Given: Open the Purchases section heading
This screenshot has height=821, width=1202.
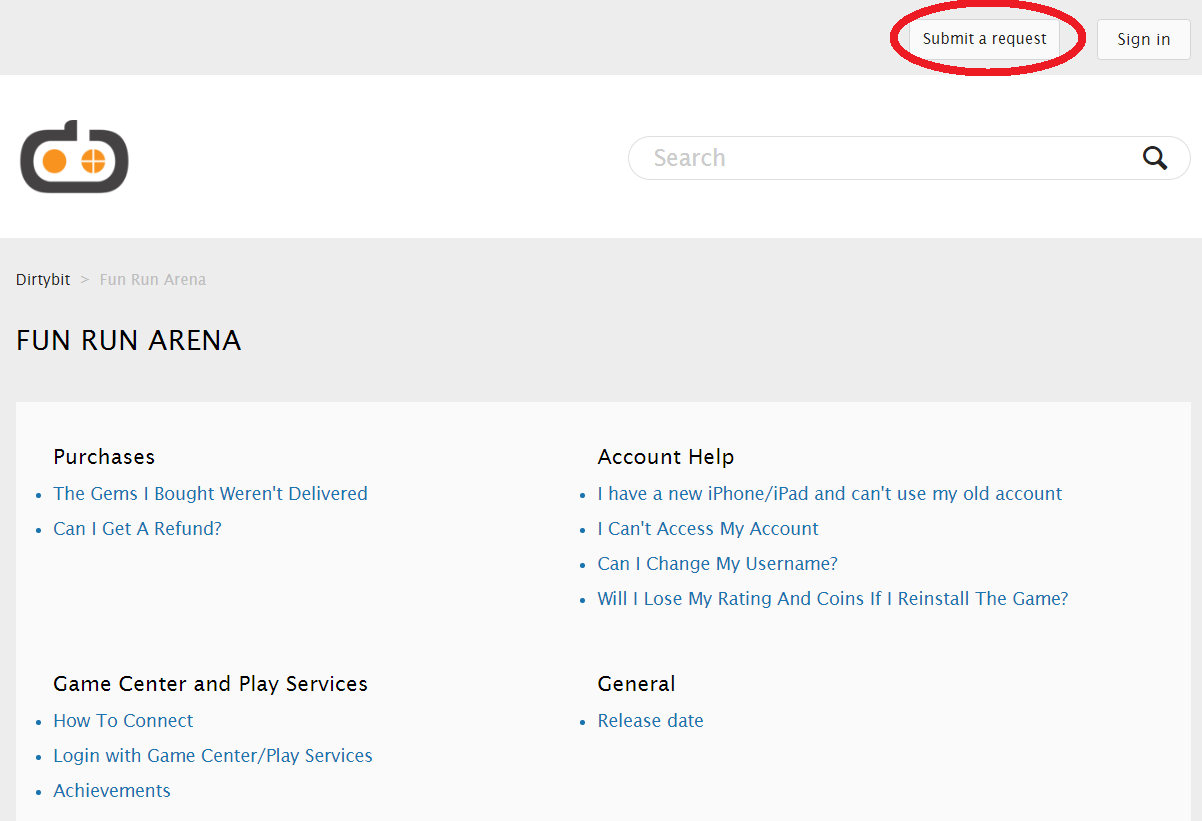Looking at the screenshot, I should point(104,457).
